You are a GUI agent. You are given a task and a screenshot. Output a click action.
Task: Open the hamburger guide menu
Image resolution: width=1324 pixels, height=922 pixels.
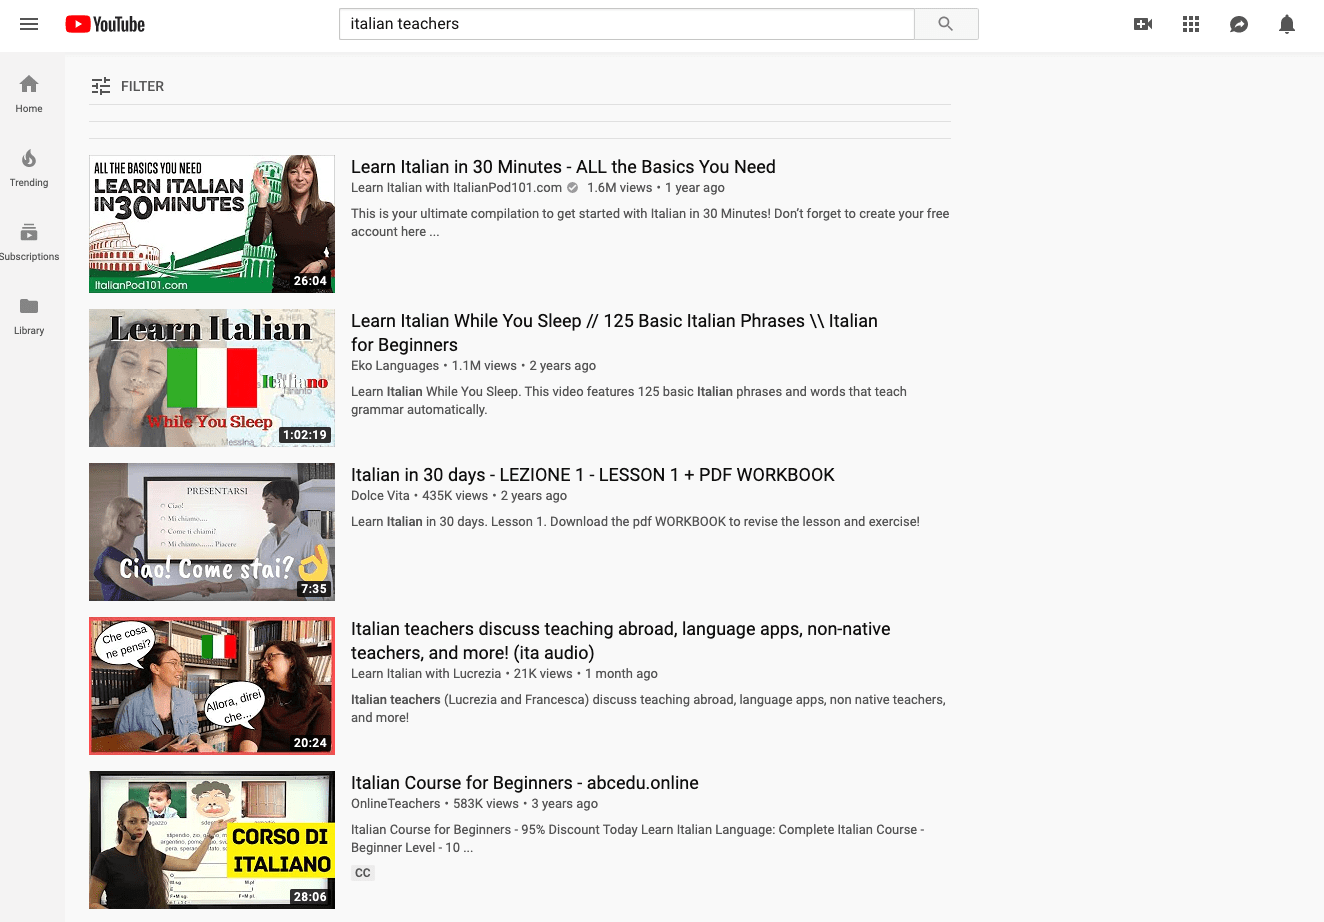tap(29, 24)
